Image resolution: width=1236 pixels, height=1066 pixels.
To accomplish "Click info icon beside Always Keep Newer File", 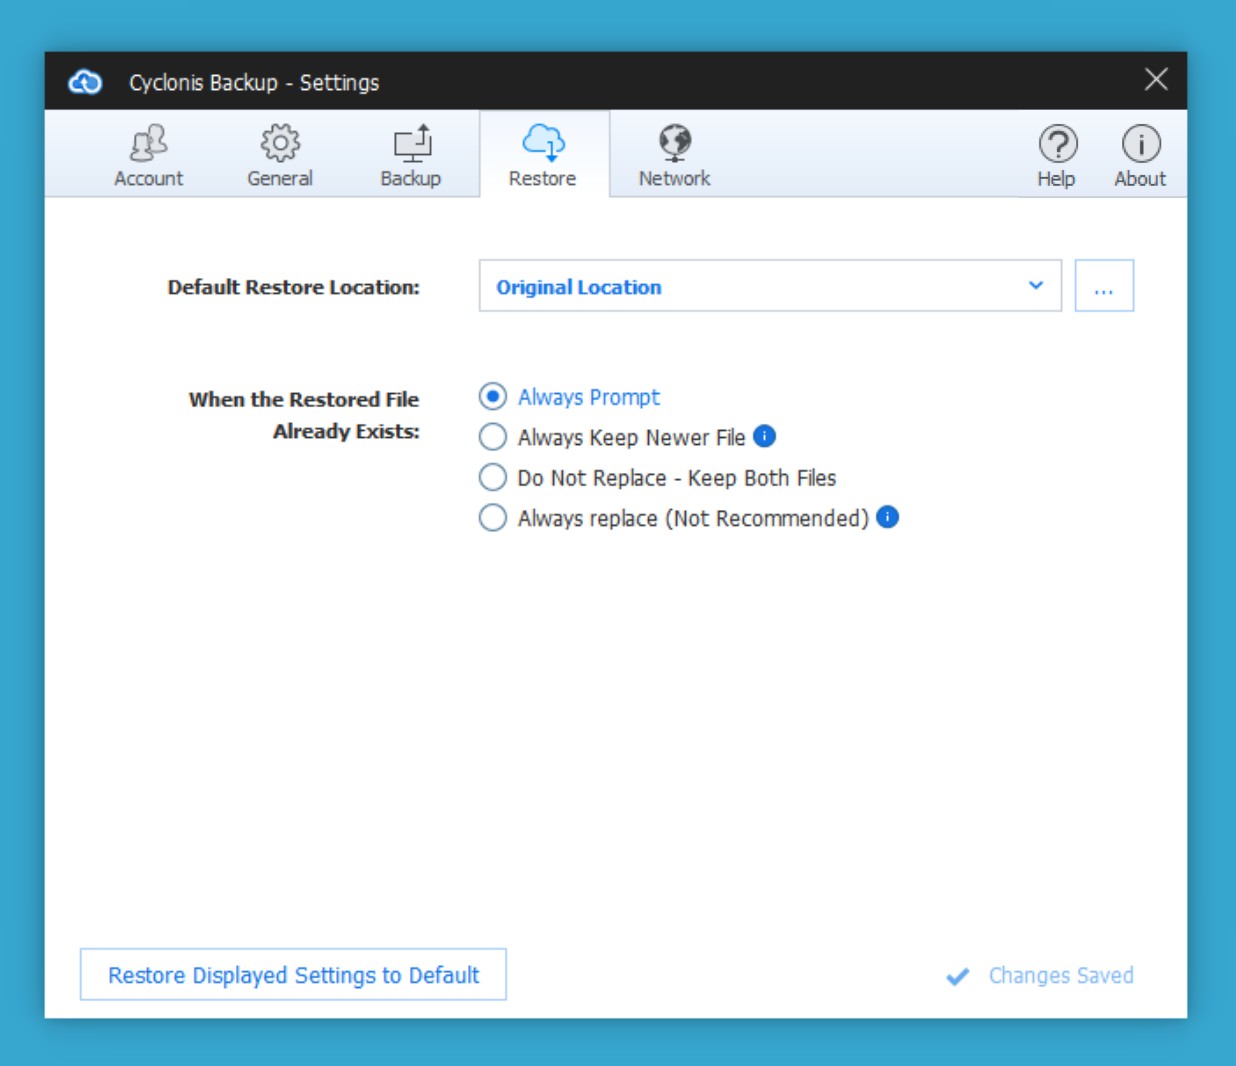I will coord(764,436).
